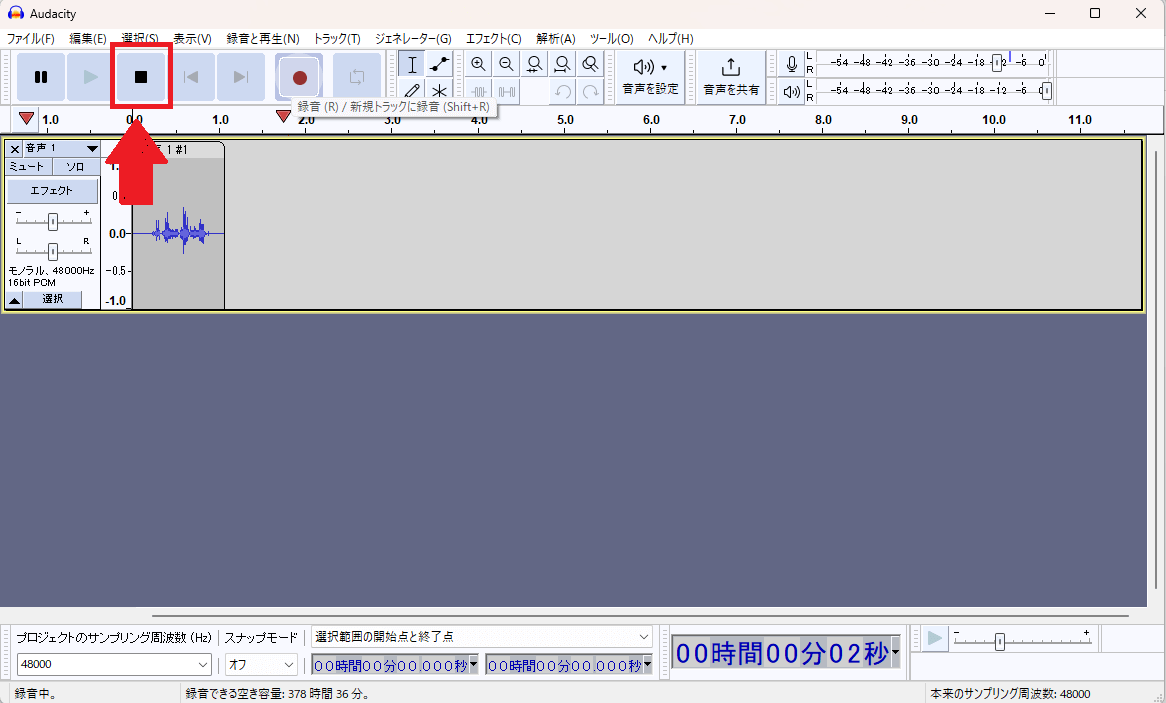Click the エフェクト button in track panel
1166x703 pixels.
(52, 190)
